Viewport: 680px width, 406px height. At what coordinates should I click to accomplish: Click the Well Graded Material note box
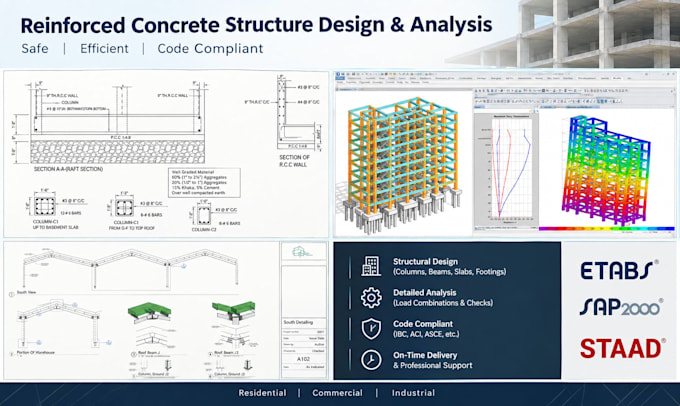204,183
